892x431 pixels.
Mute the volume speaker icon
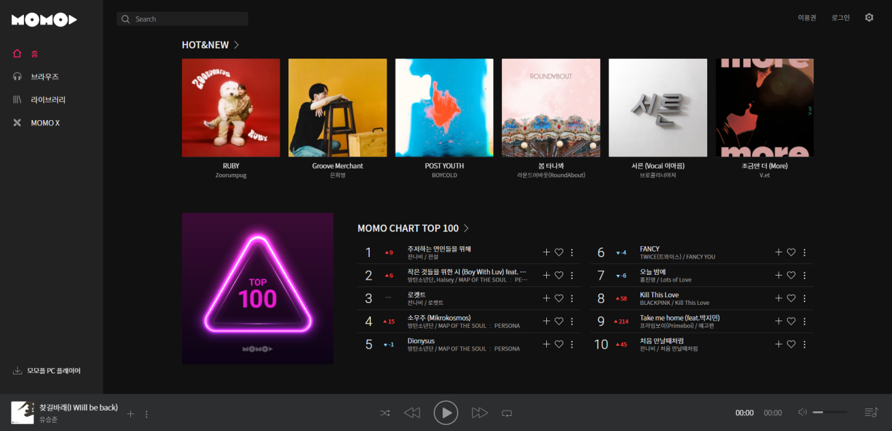pos(803,412)
